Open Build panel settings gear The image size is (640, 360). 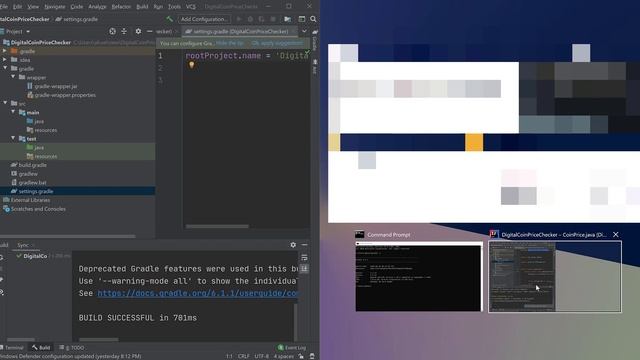pos(293,244)
